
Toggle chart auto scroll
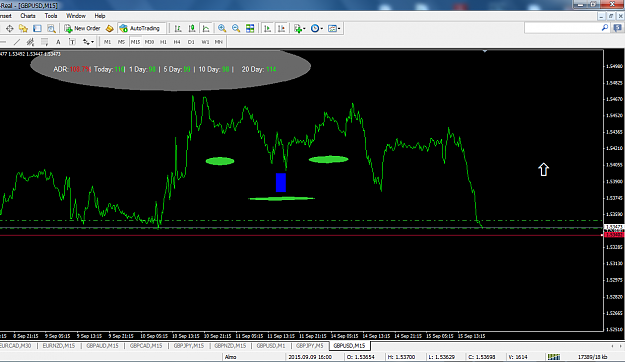tap(267, 28)
